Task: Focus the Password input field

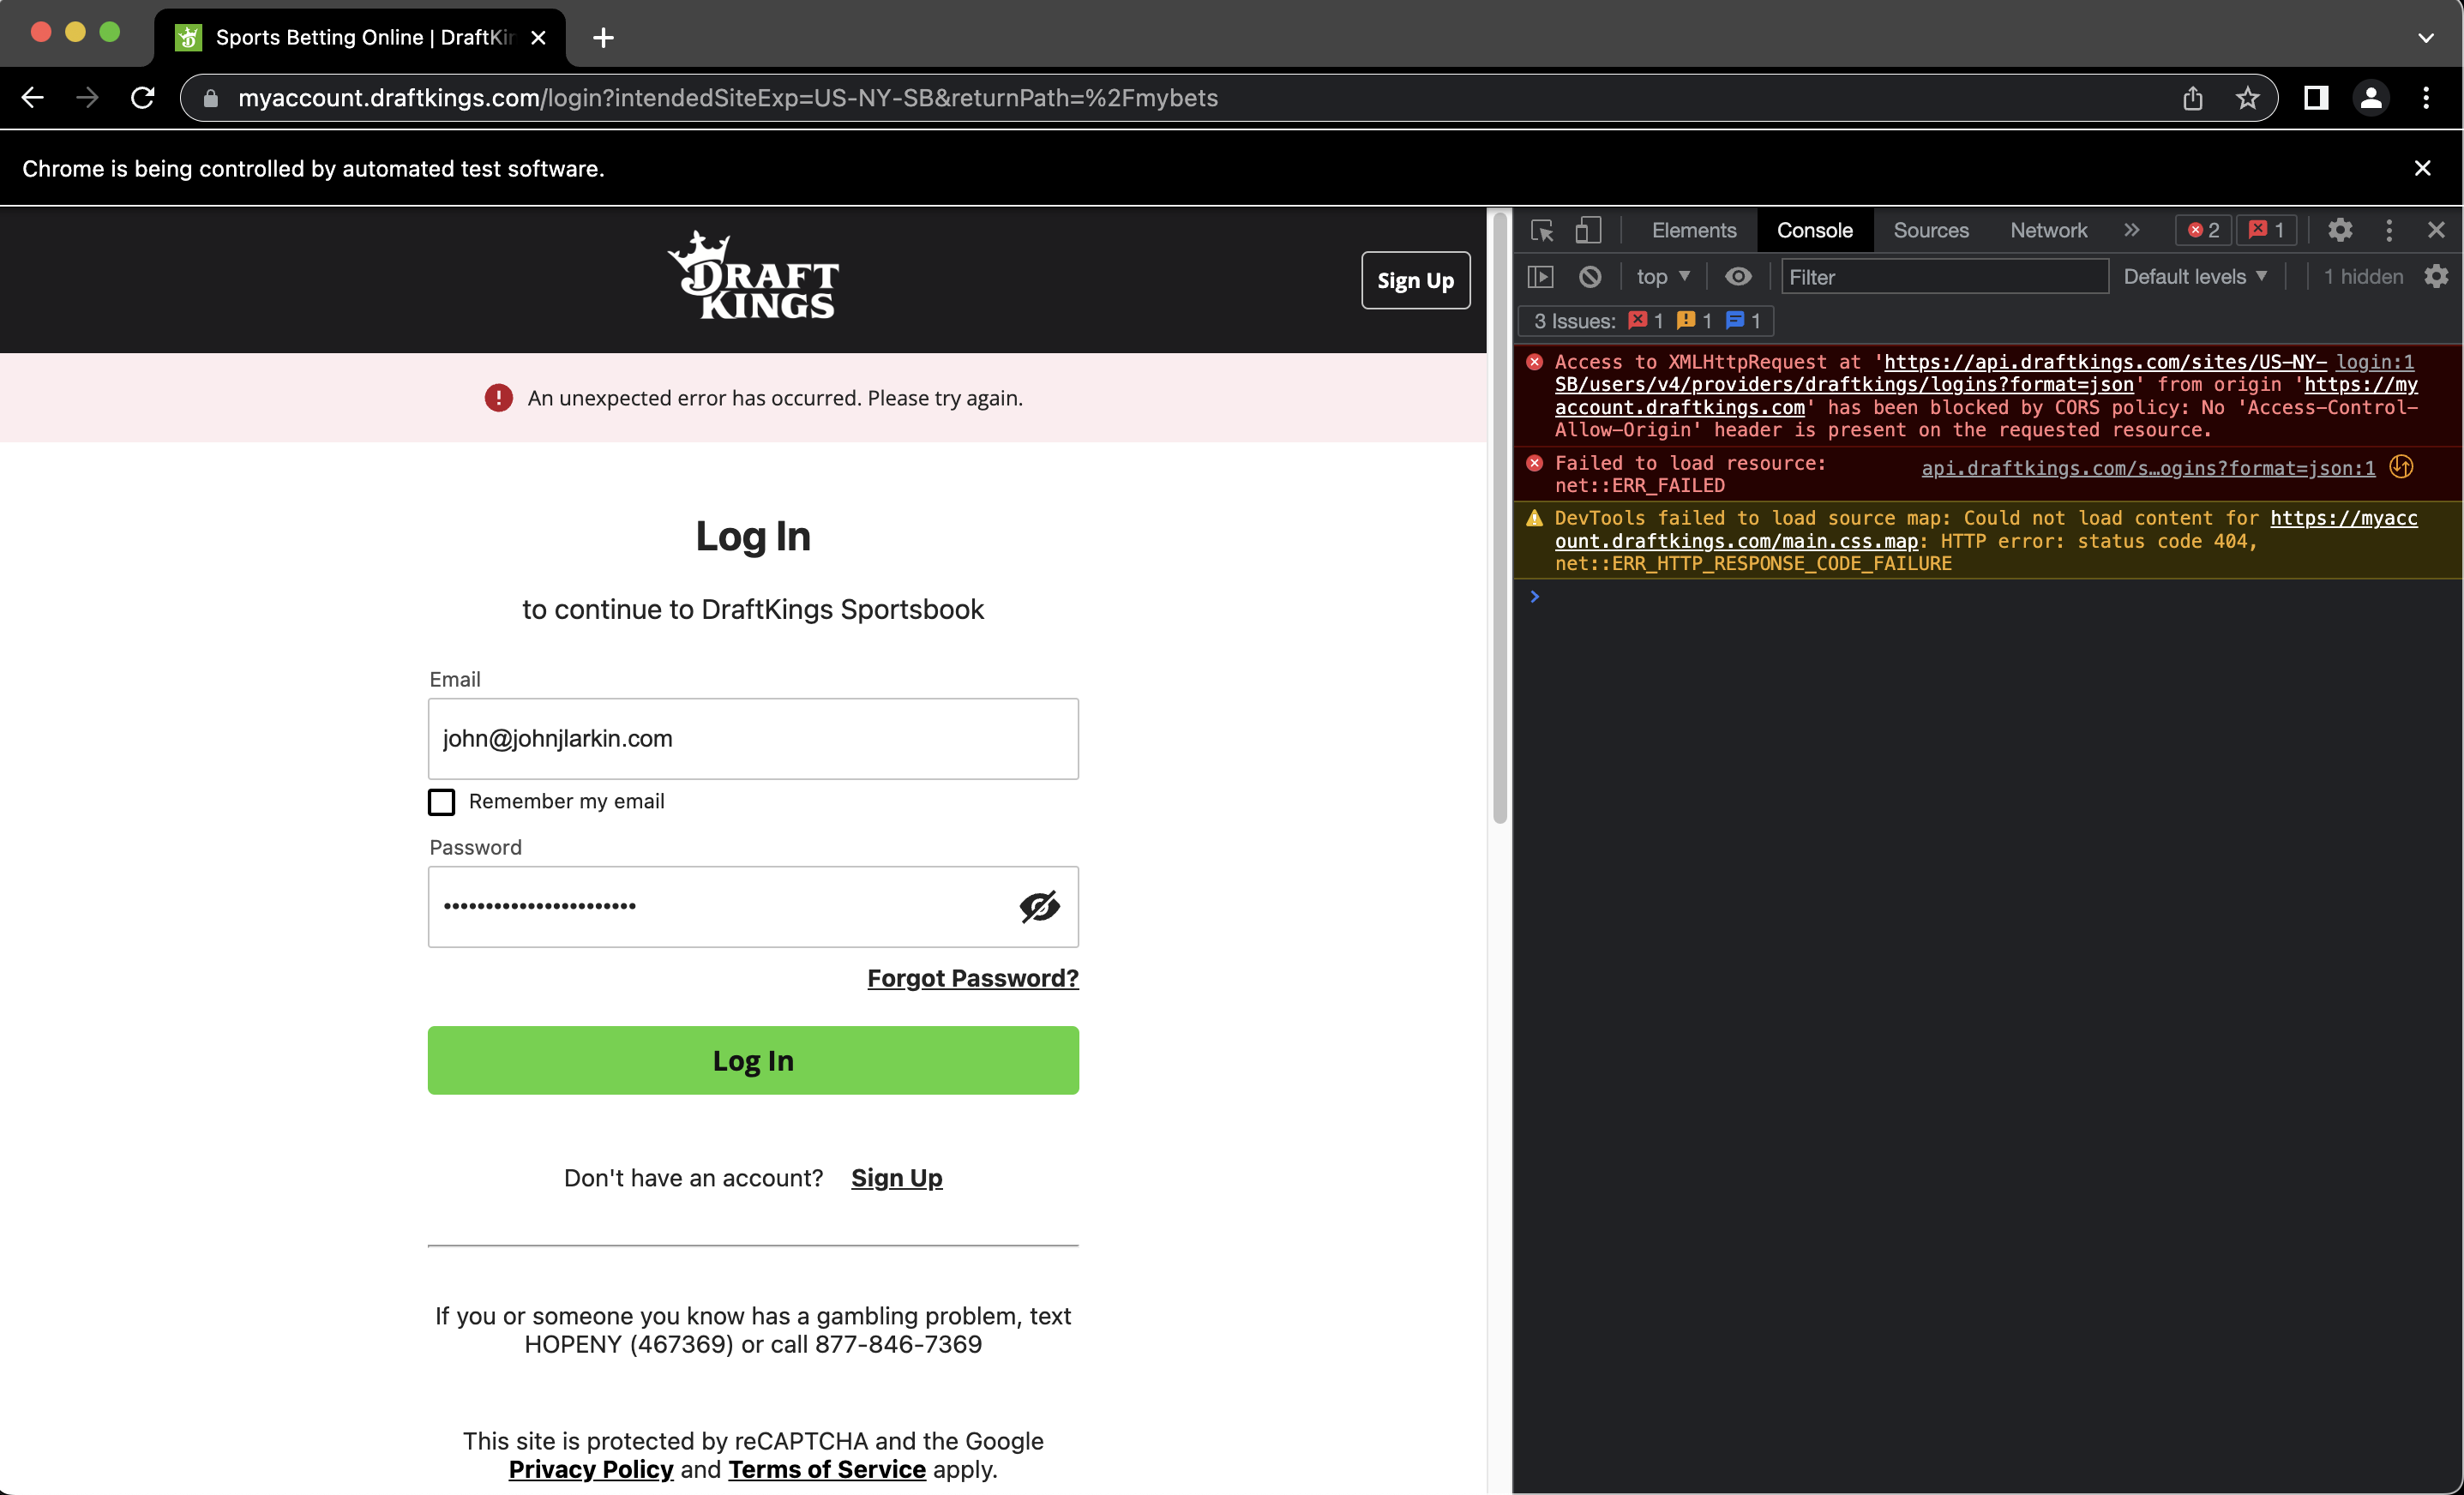Action: coord(753,906)
